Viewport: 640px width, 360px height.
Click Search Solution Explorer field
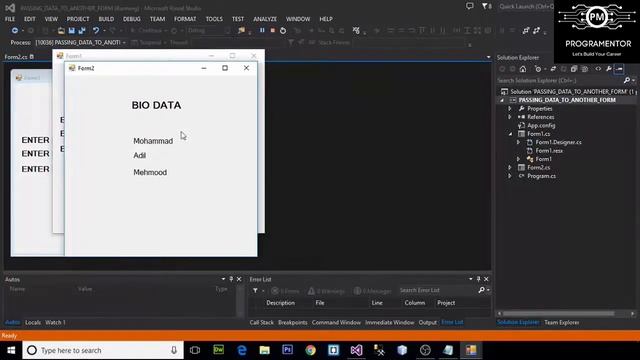point(559,80)
